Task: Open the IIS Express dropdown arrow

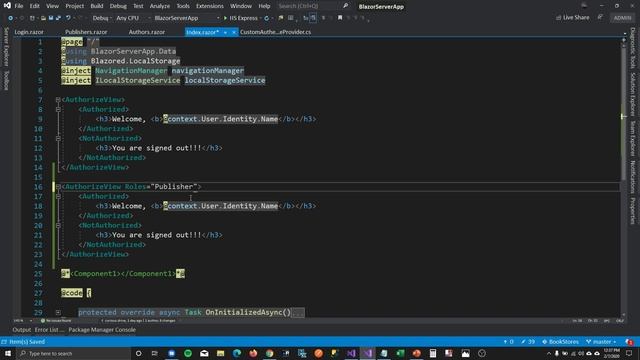Action: click(x=260, y=18)
